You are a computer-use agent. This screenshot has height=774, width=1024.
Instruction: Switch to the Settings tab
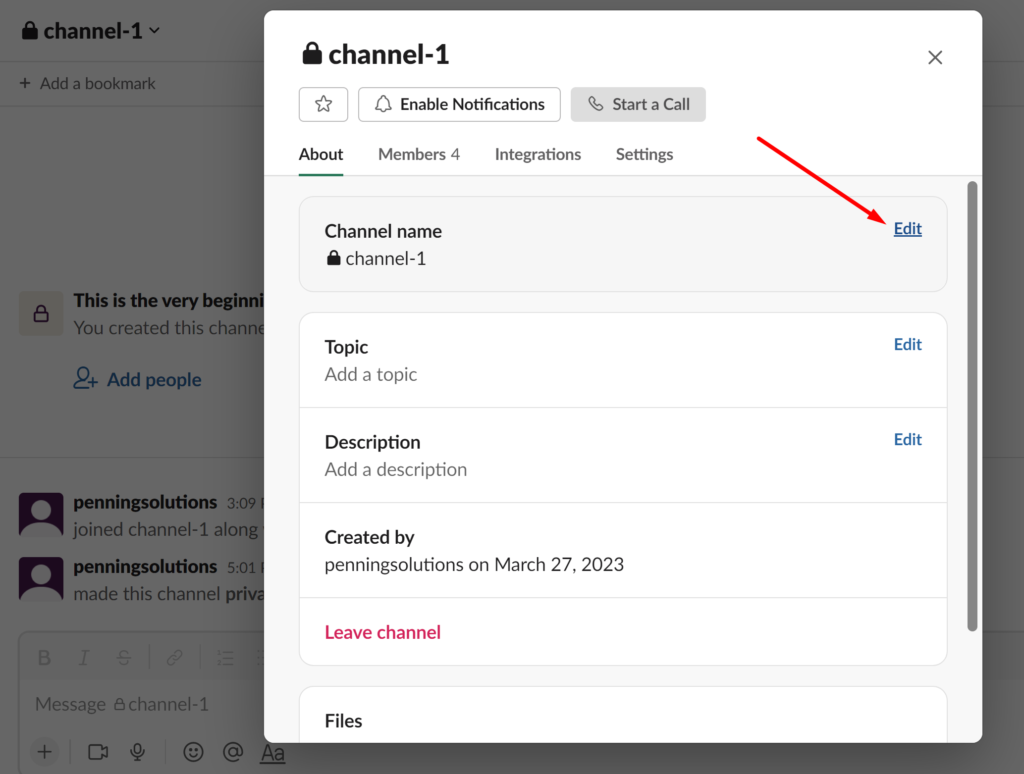coord(644,155)
